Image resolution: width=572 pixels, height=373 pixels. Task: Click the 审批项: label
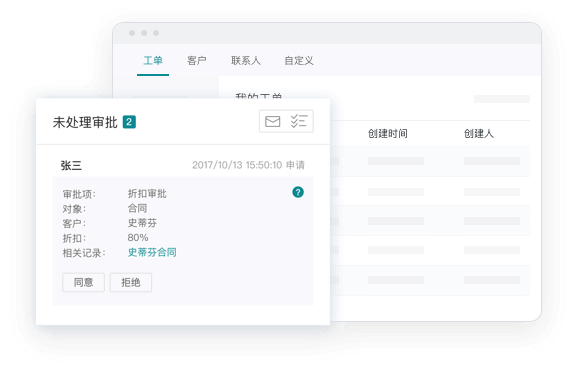79,194
